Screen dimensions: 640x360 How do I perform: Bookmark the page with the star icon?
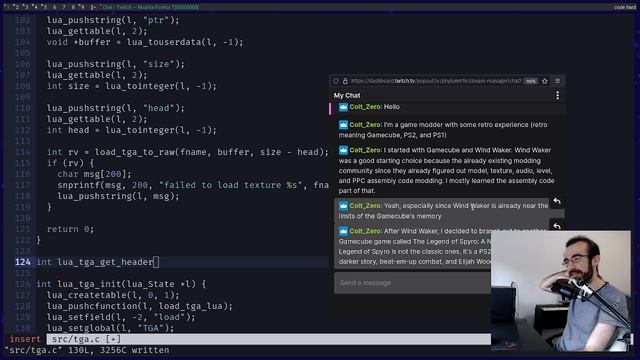[544, 81]
